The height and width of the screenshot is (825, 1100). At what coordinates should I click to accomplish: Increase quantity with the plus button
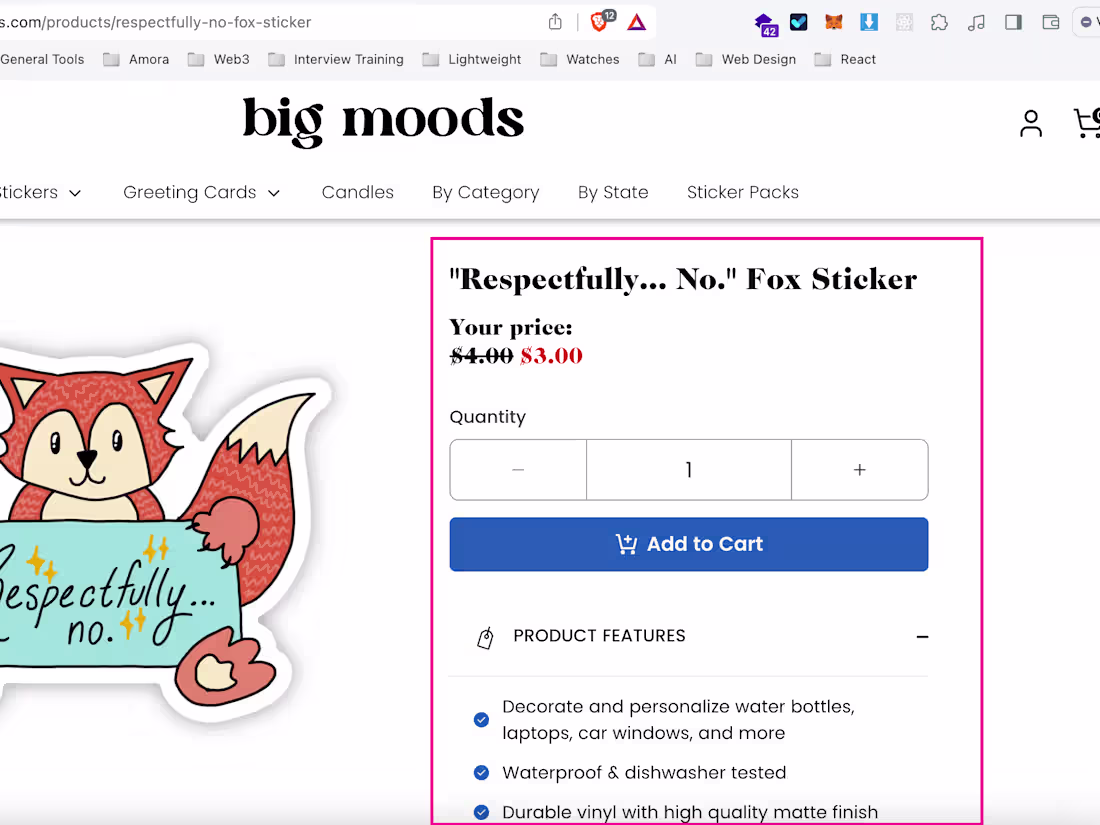859,470
